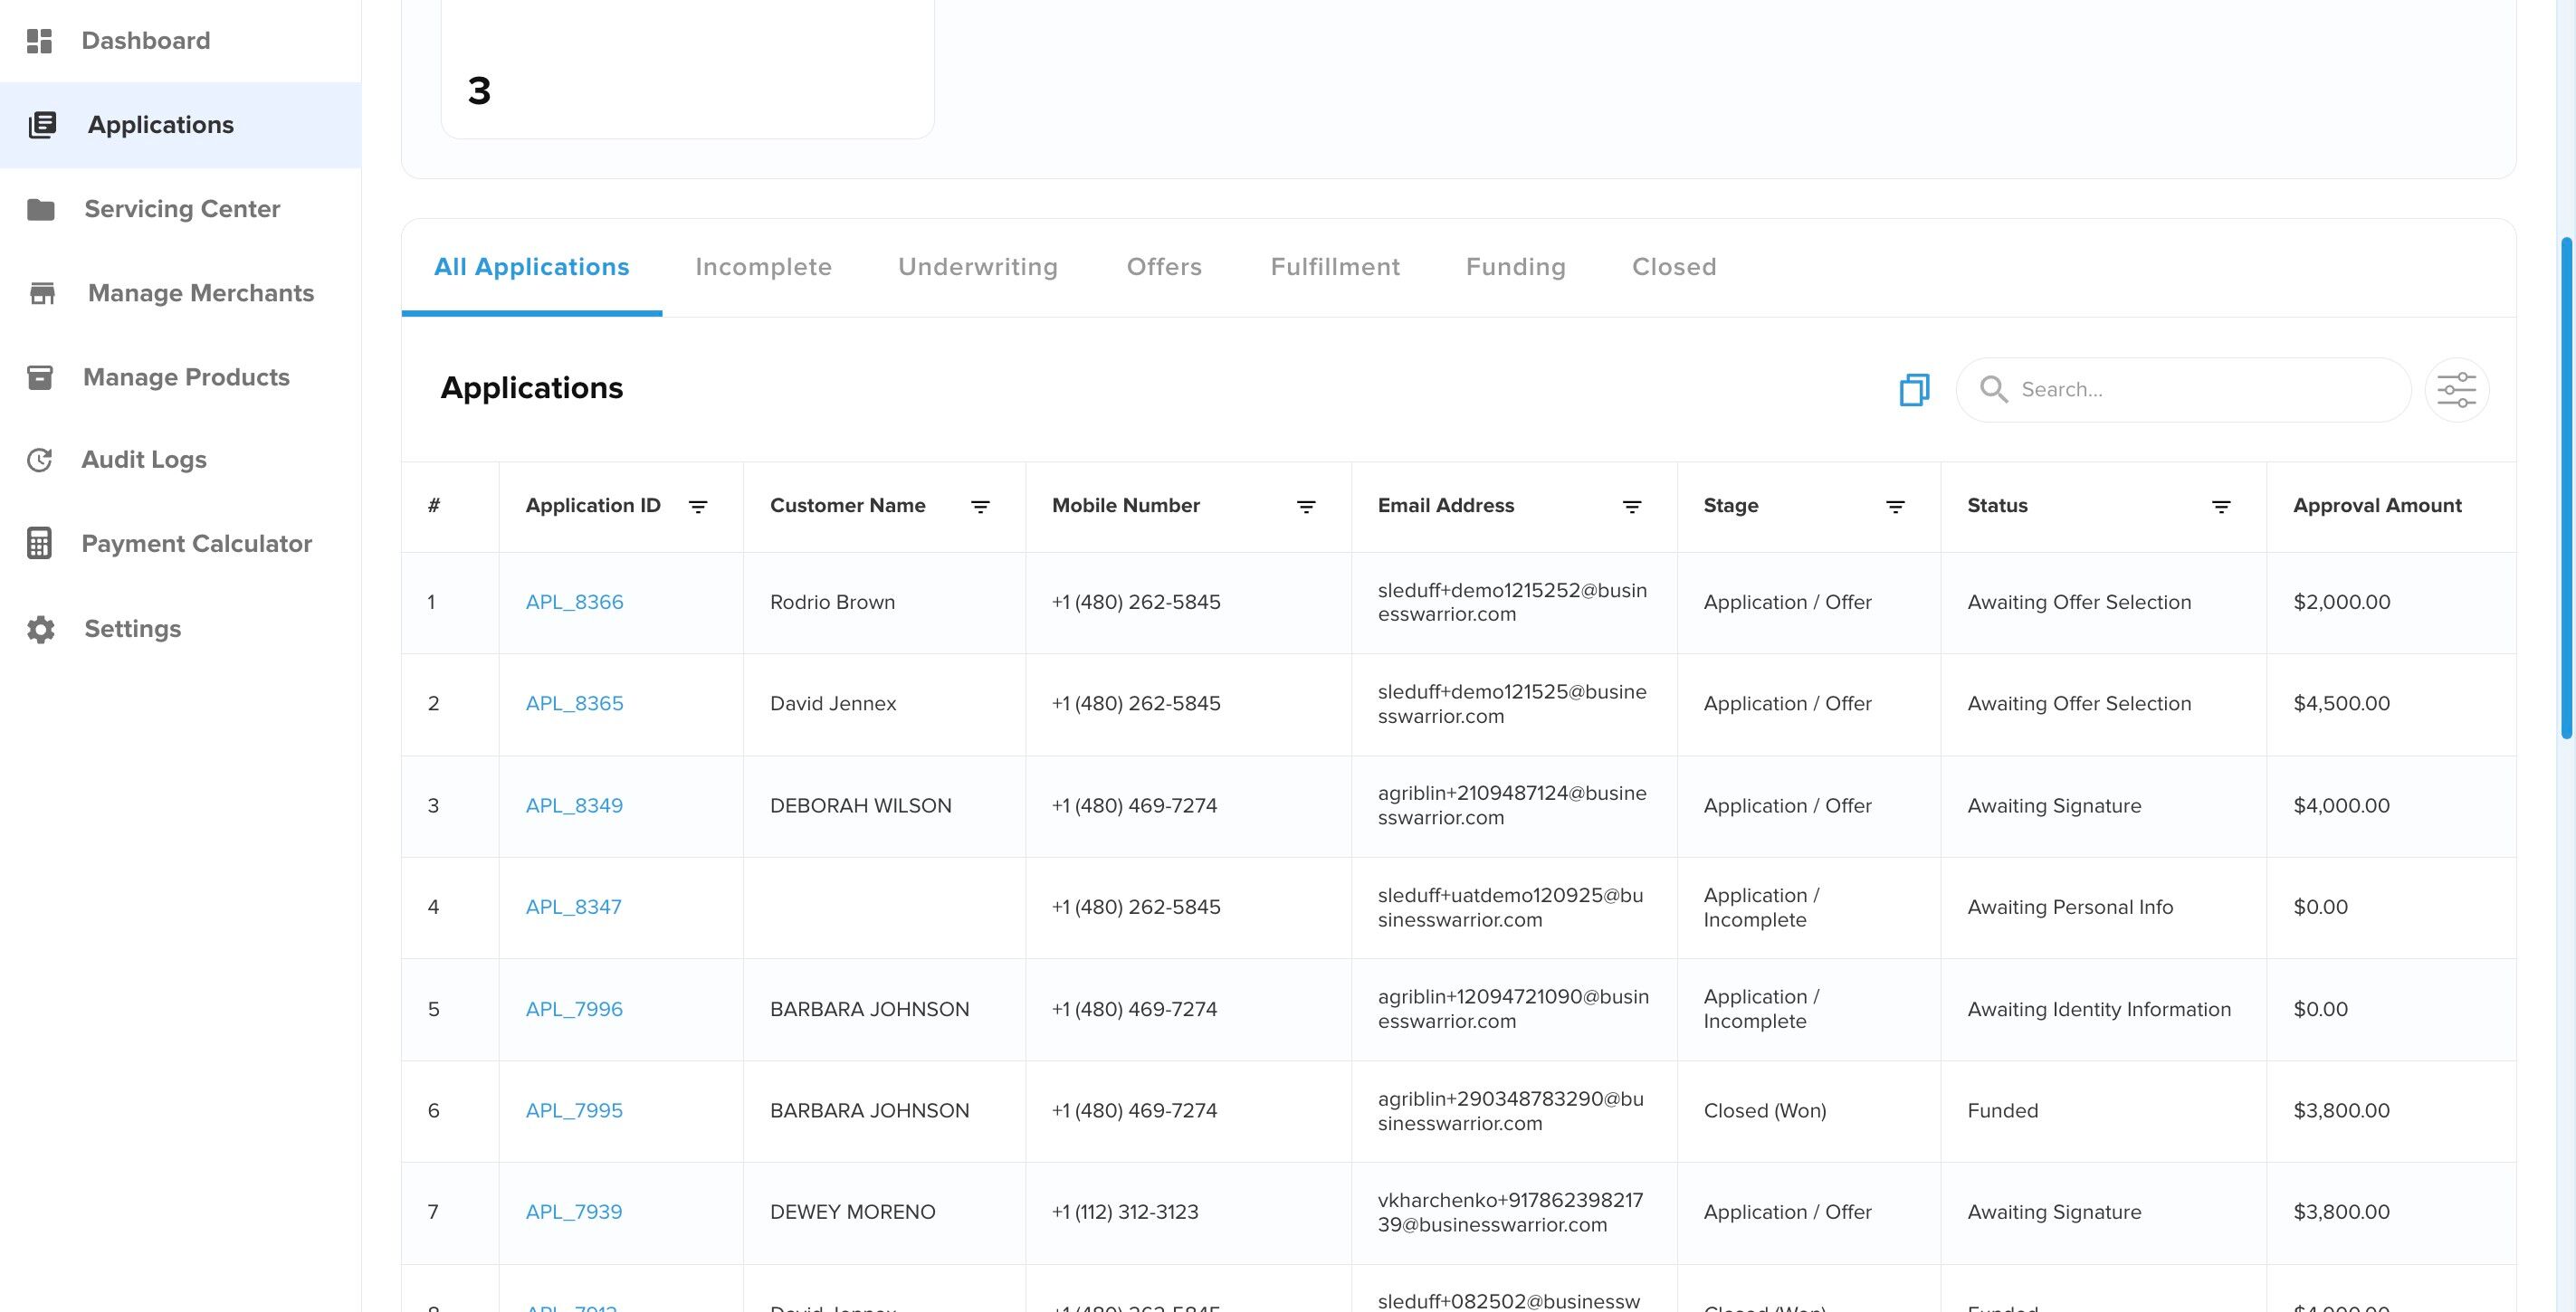The width and height of the screenshot is (2576, 1312).
Task: Click the page vertical scrollbar
Action: coord(2566,488)
